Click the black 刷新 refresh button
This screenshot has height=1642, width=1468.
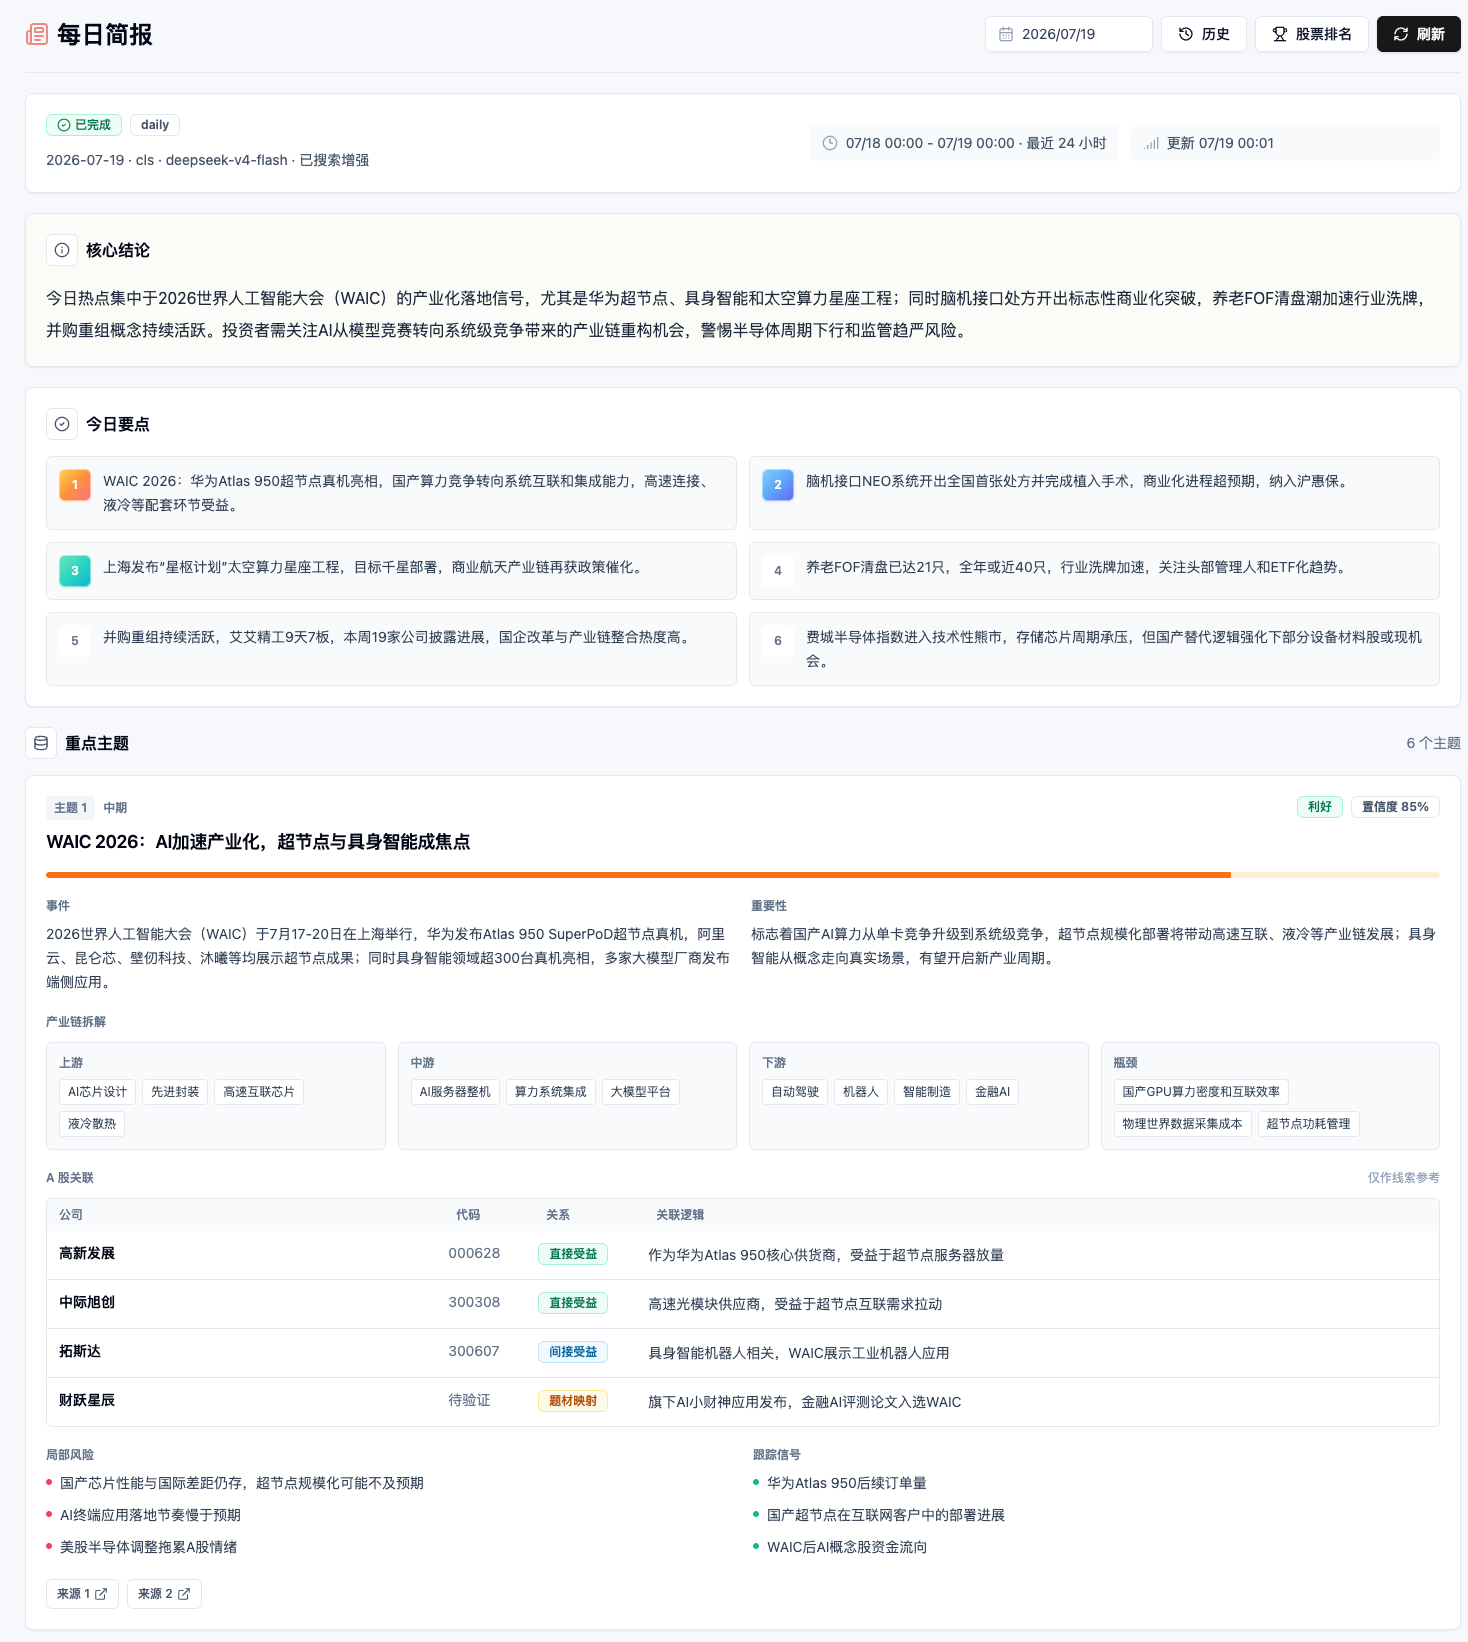pyautogui.click(x=1419, y=34)
